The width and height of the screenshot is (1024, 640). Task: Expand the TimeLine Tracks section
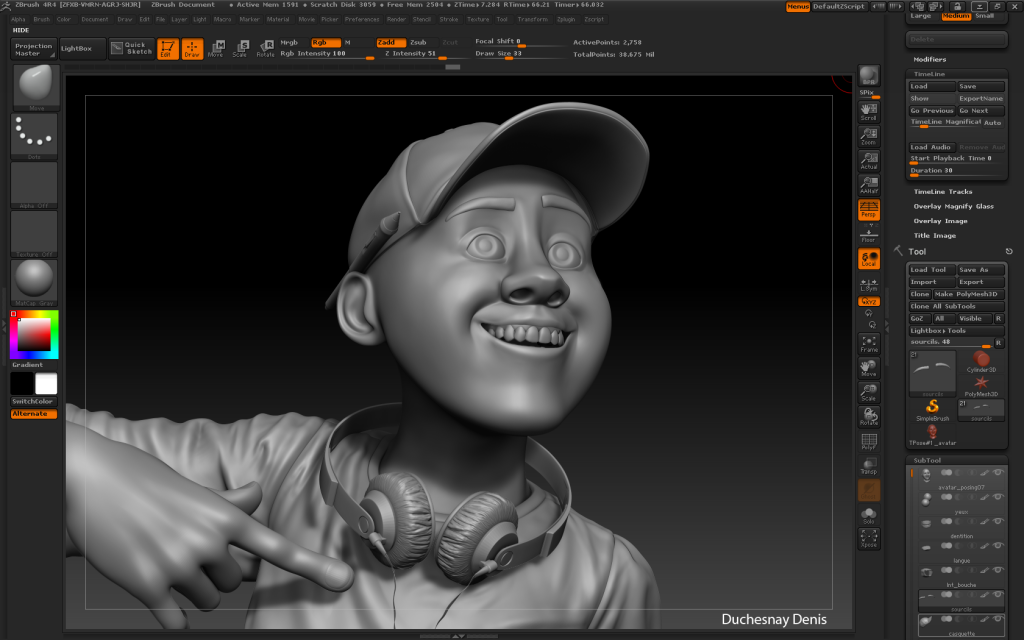tap(943, 191)
